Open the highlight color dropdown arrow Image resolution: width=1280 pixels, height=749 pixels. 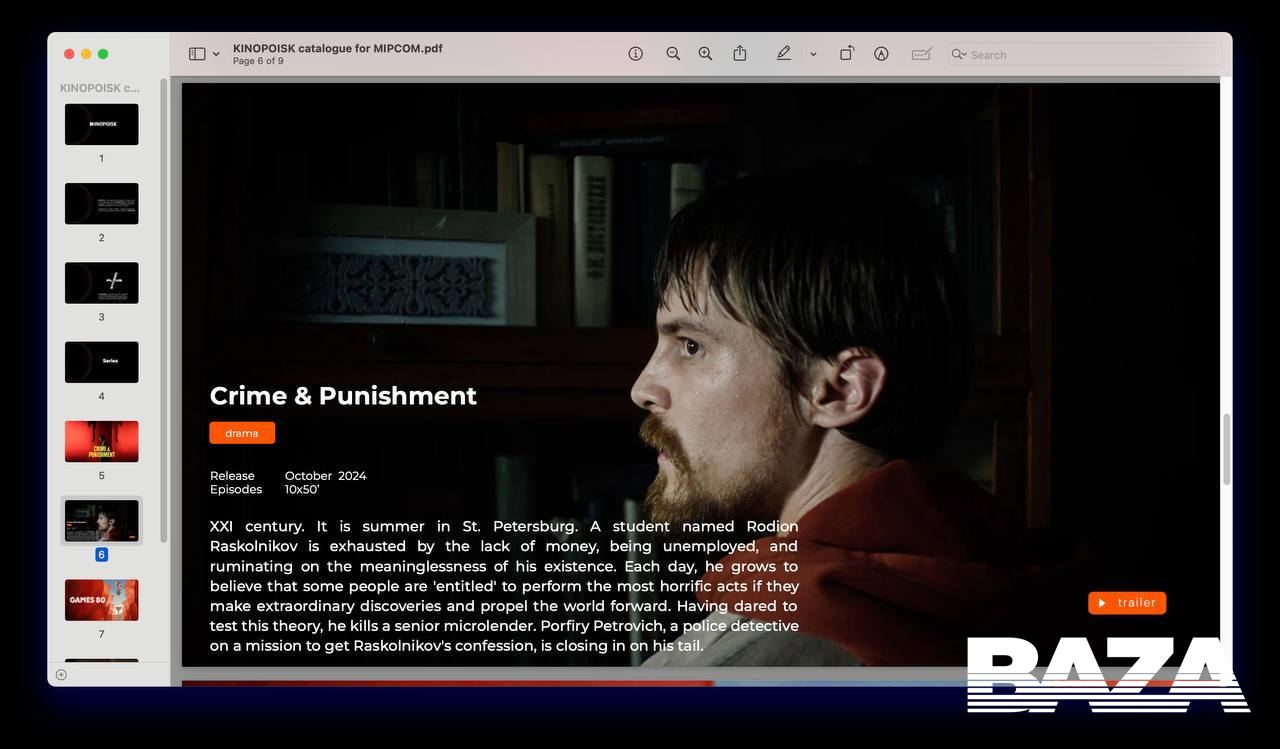tap(813, 54)
